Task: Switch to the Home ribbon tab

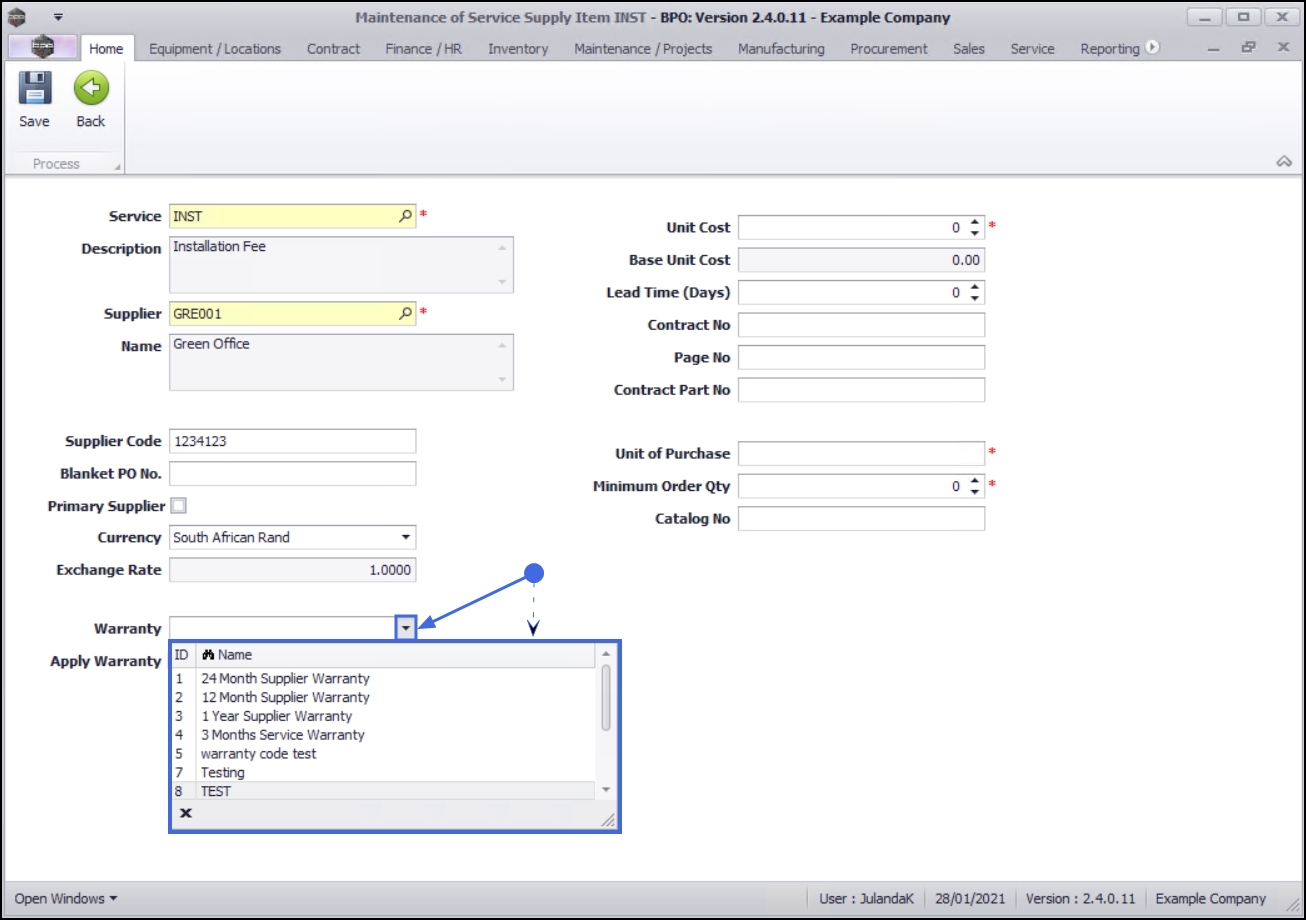Action: click(106, 48)
